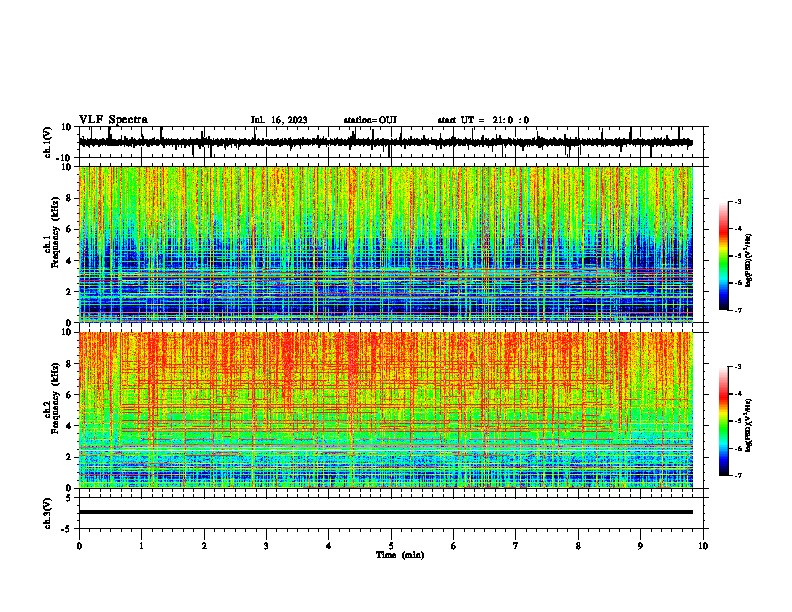Click the "station=OUI" header text
The height and width of the screenshot is (612, 792).
click(370, 120)
